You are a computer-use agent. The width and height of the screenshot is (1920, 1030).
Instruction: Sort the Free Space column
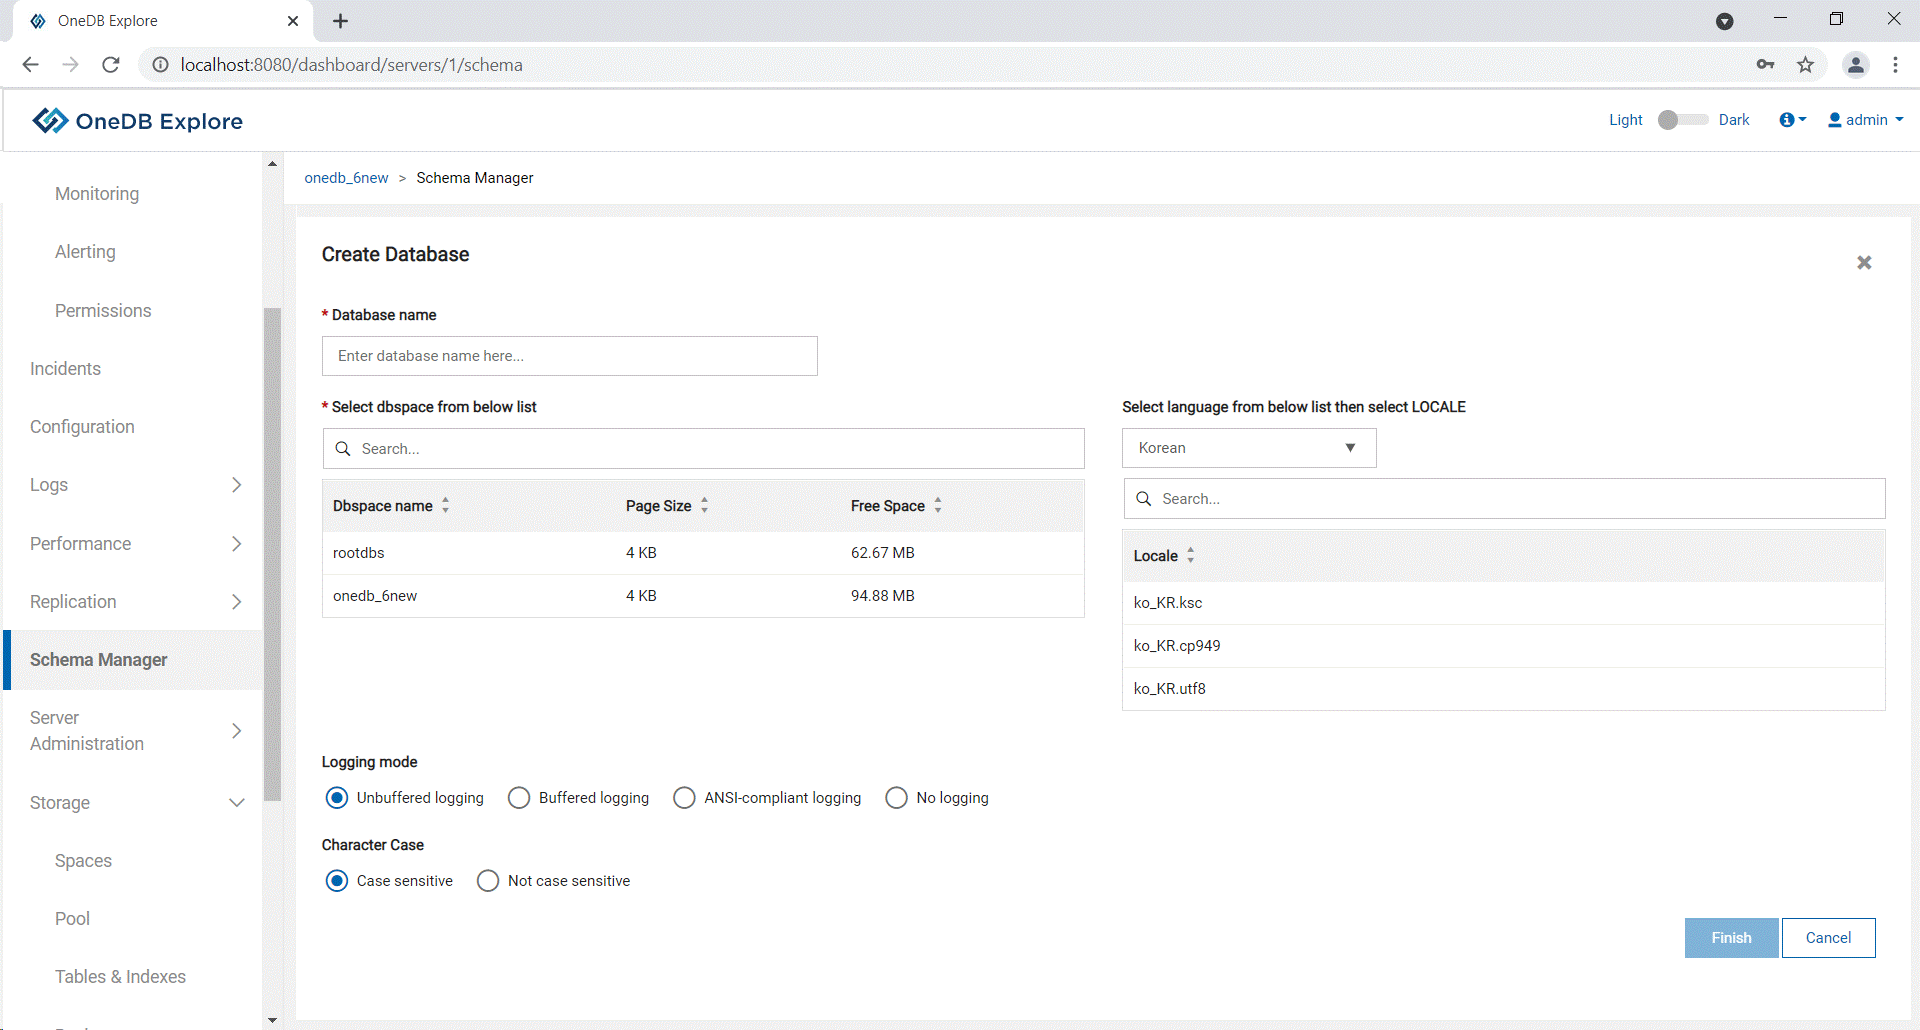point(938,506)
